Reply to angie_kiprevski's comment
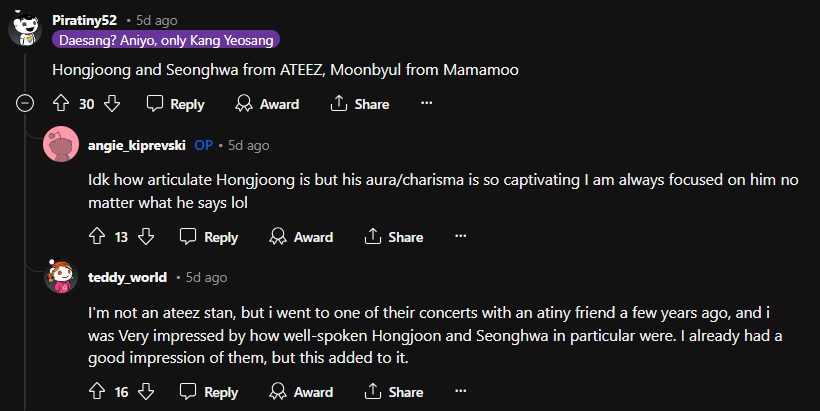820x411 pixels. point(209,237)
